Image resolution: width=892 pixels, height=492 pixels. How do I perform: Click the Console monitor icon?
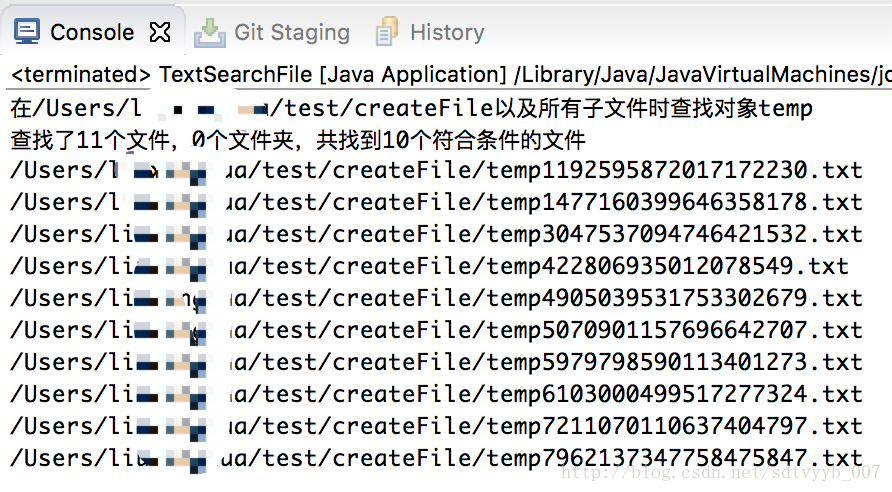[27, 32]
